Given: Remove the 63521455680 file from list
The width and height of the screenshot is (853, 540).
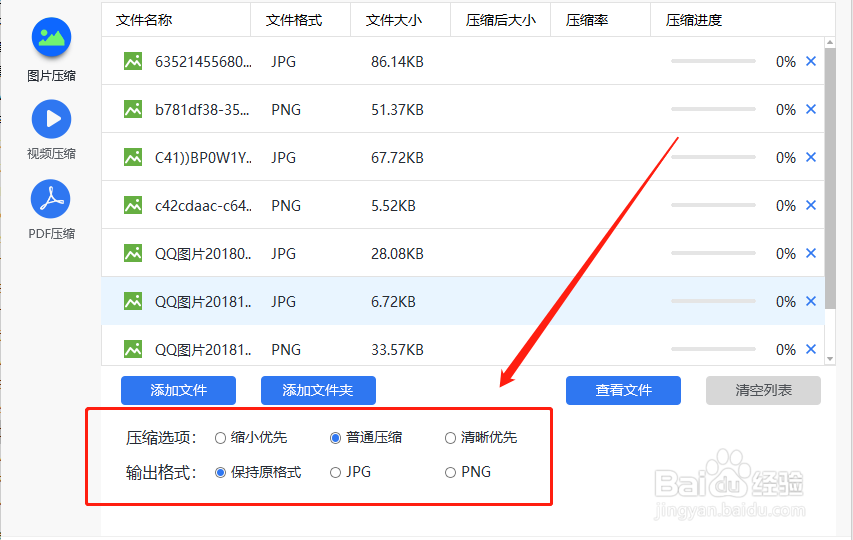Looking at the screenshot, I should click(x=811, y=61).
